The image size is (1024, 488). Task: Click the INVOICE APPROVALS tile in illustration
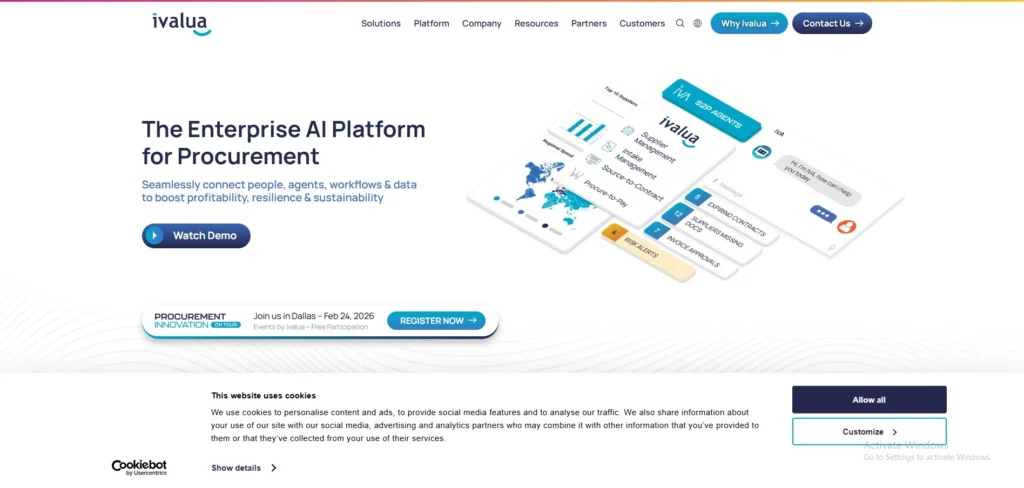click(690, 252)
